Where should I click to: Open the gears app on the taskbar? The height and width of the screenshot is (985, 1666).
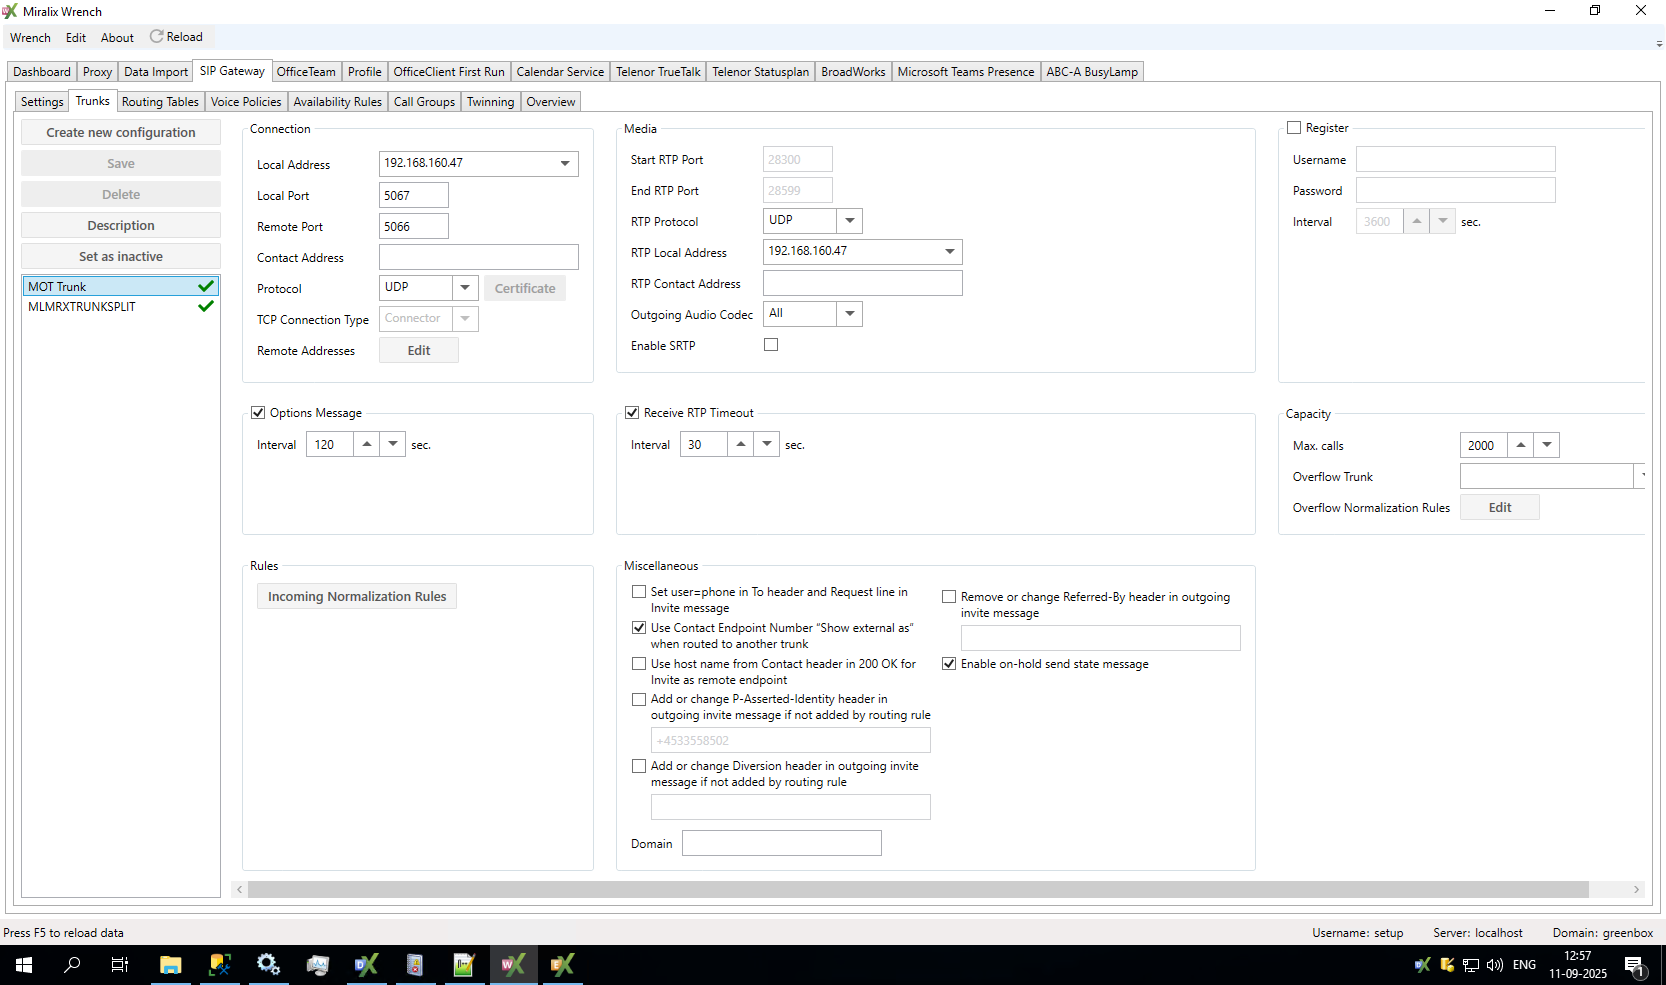coord(268,965)
